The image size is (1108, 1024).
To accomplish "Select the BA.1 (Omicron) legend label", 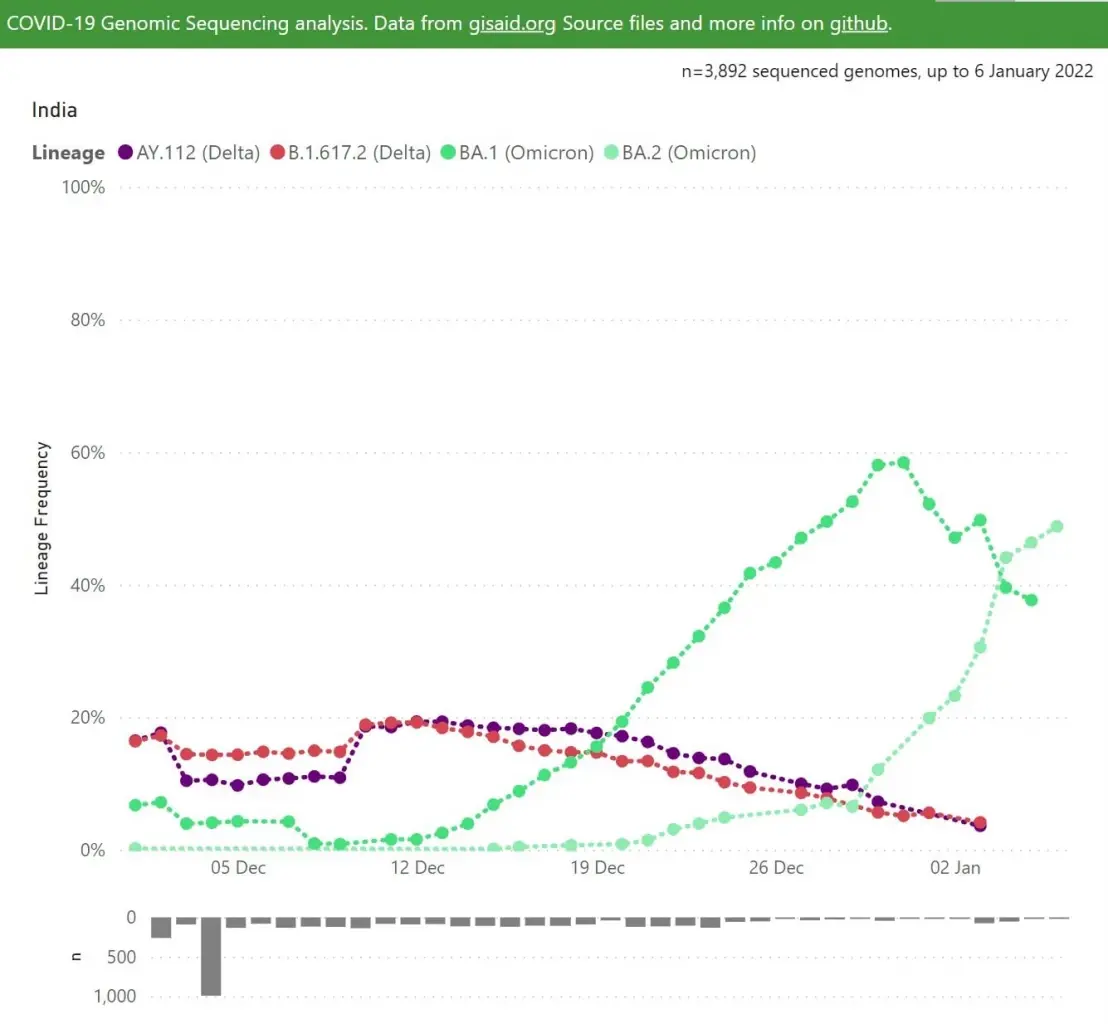I will 526,153.
